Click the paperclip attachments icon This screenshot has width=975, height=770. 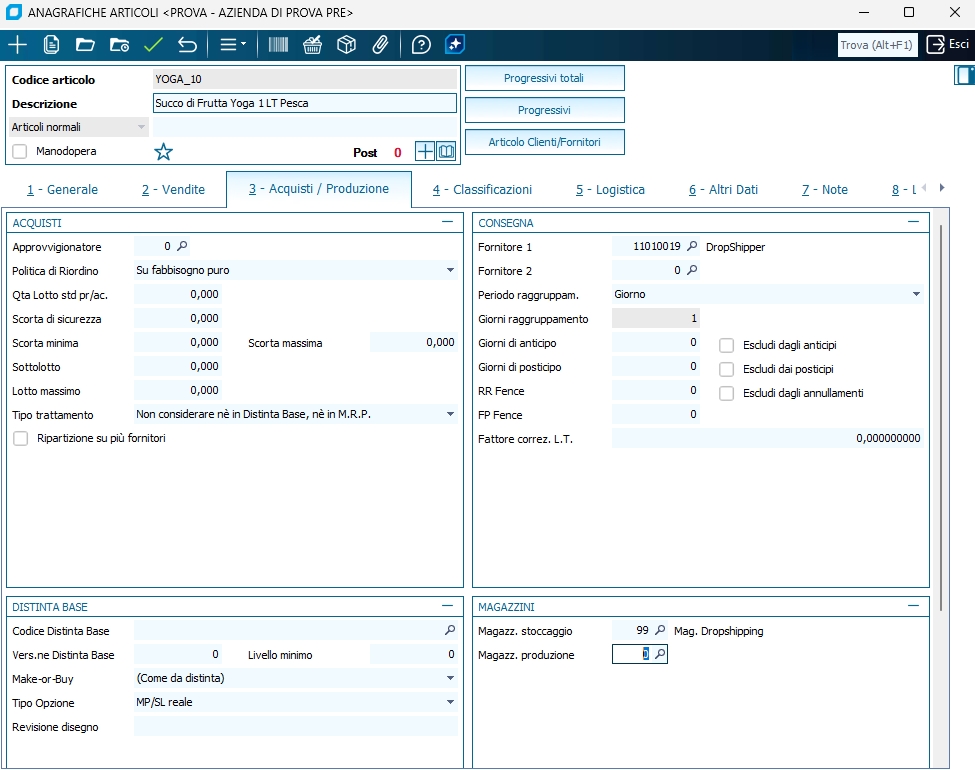click(x=380, y=45)
